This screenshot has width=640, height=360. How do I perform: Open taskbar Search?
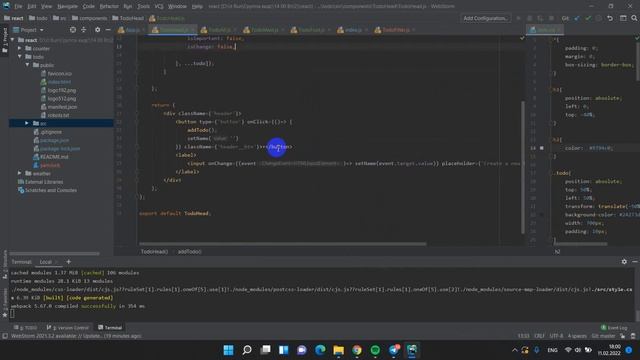[247, 350]
